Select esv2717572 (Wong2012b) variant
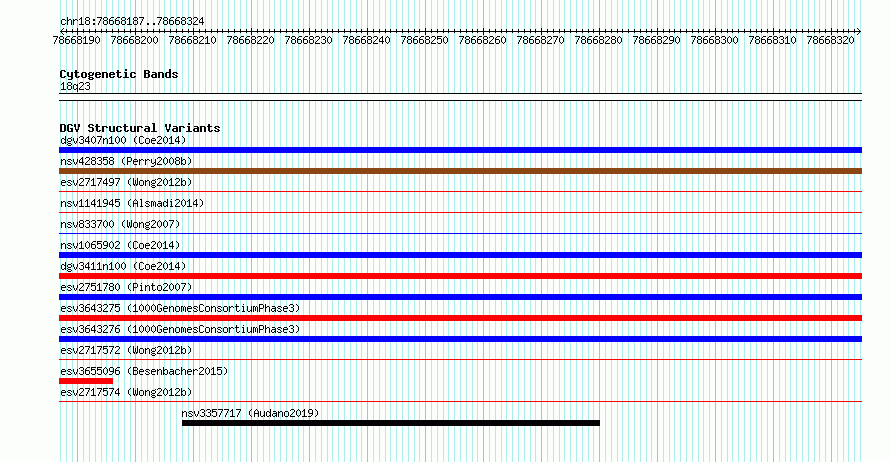890x462 pixels. tap(126, 350)
